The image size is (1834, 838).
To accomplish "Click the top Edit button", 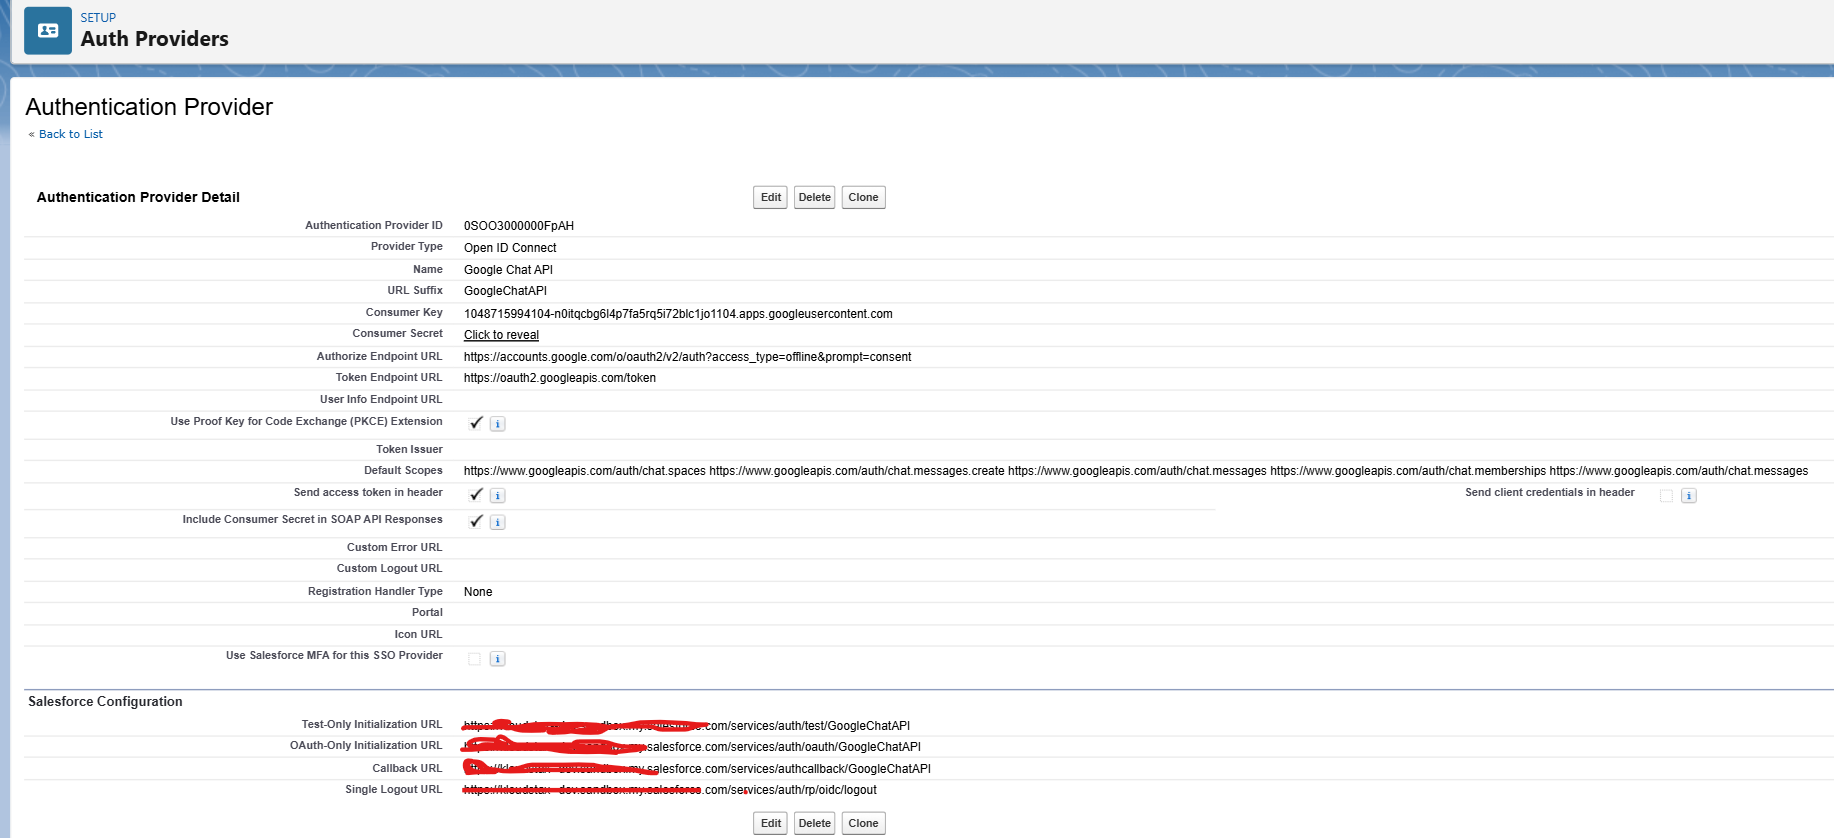I will (x=771, y=198).
